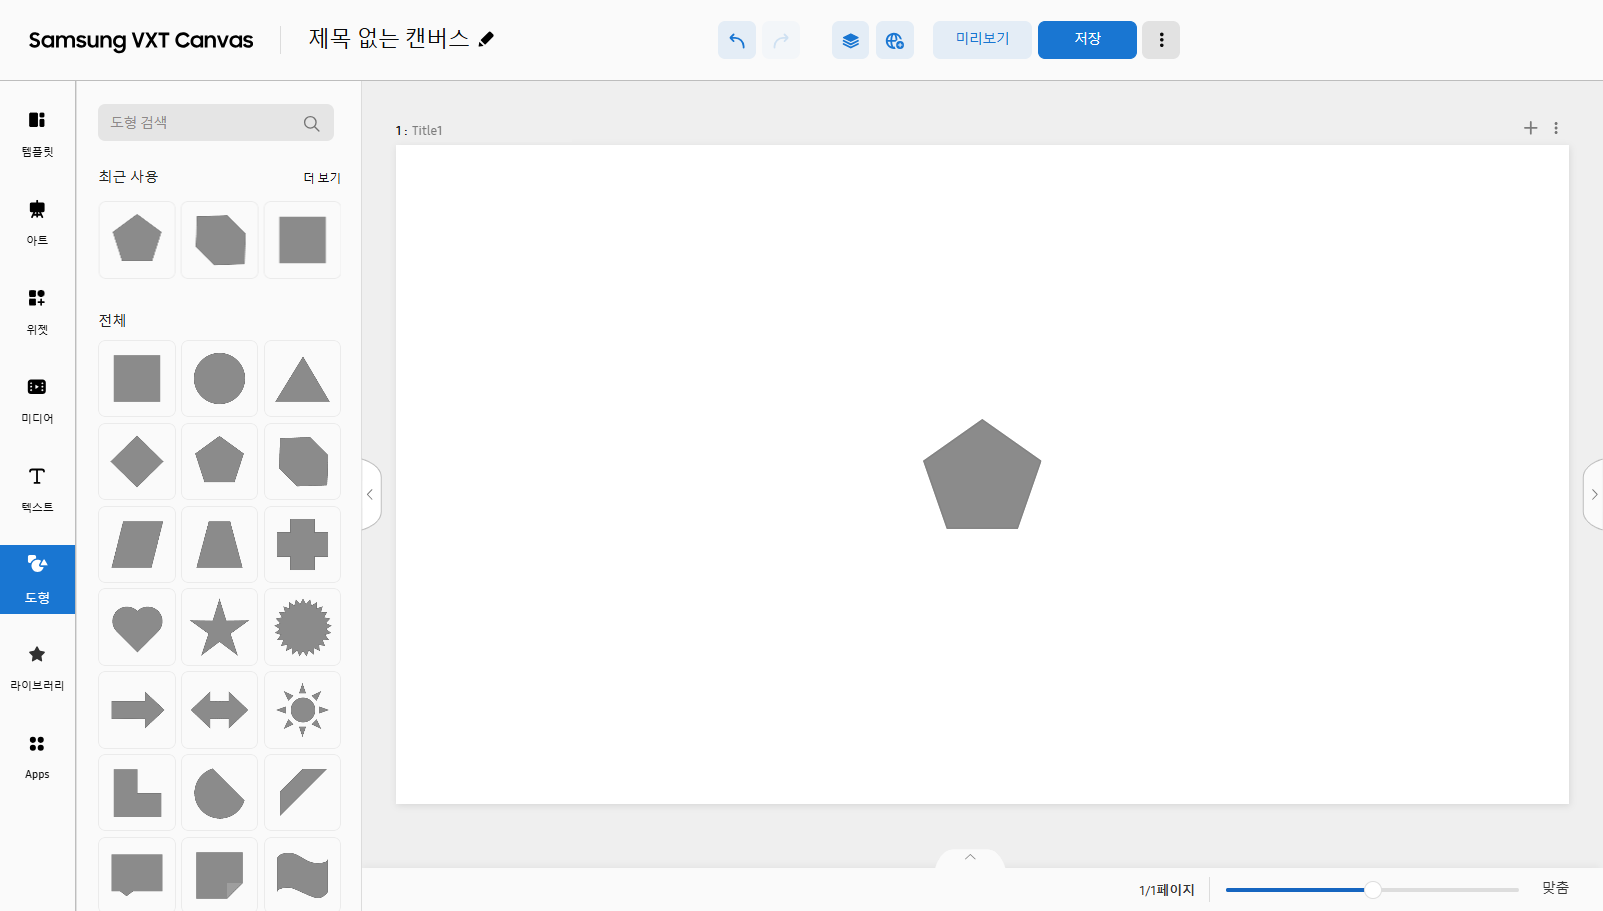This screenshot has width=1603, height=911.
Task: Add the teardrop shape
Action: pos(220,793)
